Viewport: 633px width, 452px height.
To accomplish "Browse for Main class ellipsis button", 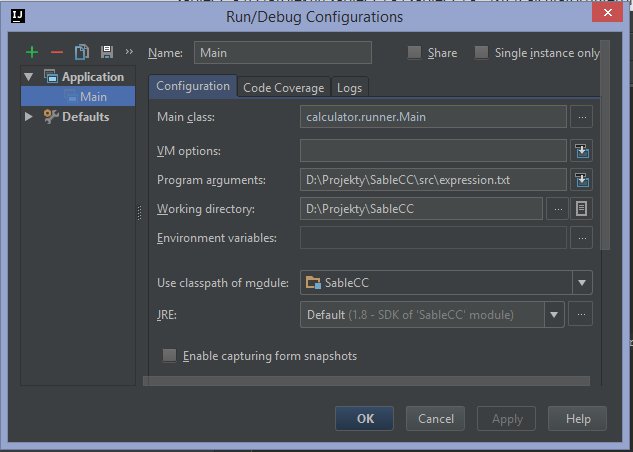I will (x=581, y=117).
